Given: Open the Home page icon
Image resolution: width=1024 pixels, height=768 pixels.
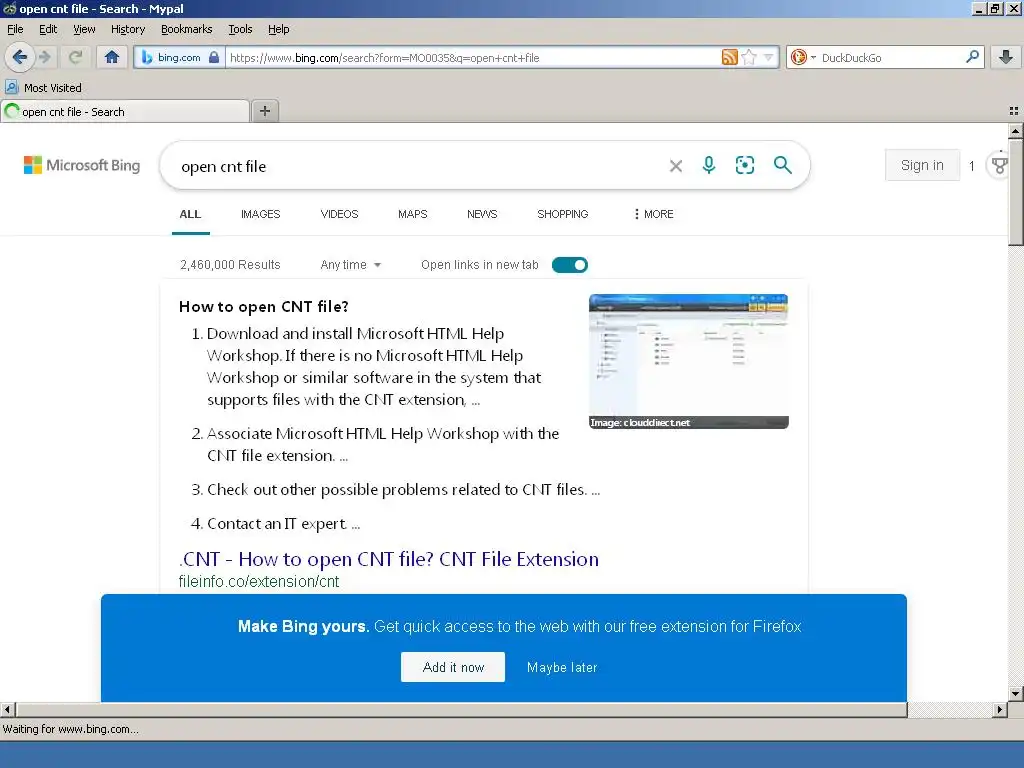Looking at the screenshot, I should [112, 57].
